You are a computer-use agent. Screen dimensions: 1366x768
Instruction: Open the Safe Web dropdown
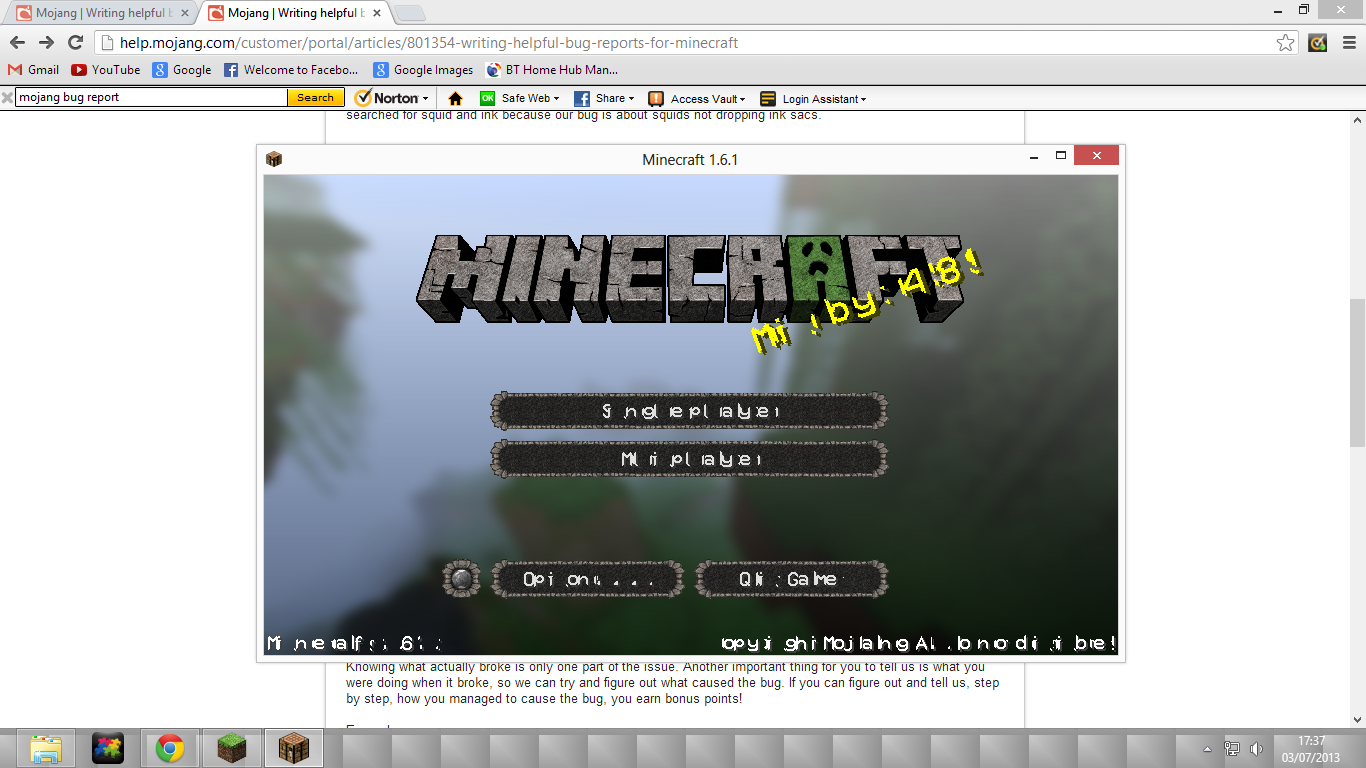(519, 98)
